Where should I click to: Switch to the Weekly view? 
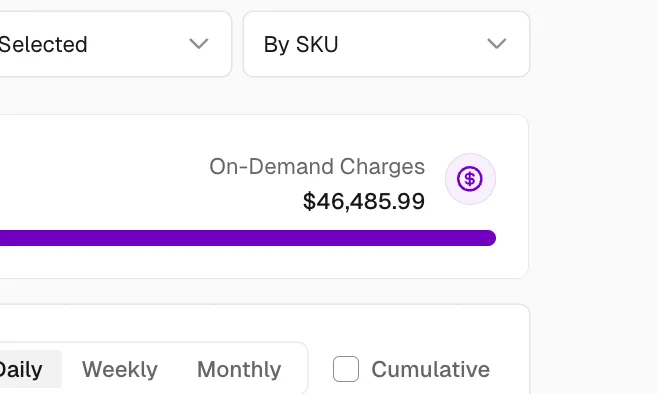(x=120, y=370)
